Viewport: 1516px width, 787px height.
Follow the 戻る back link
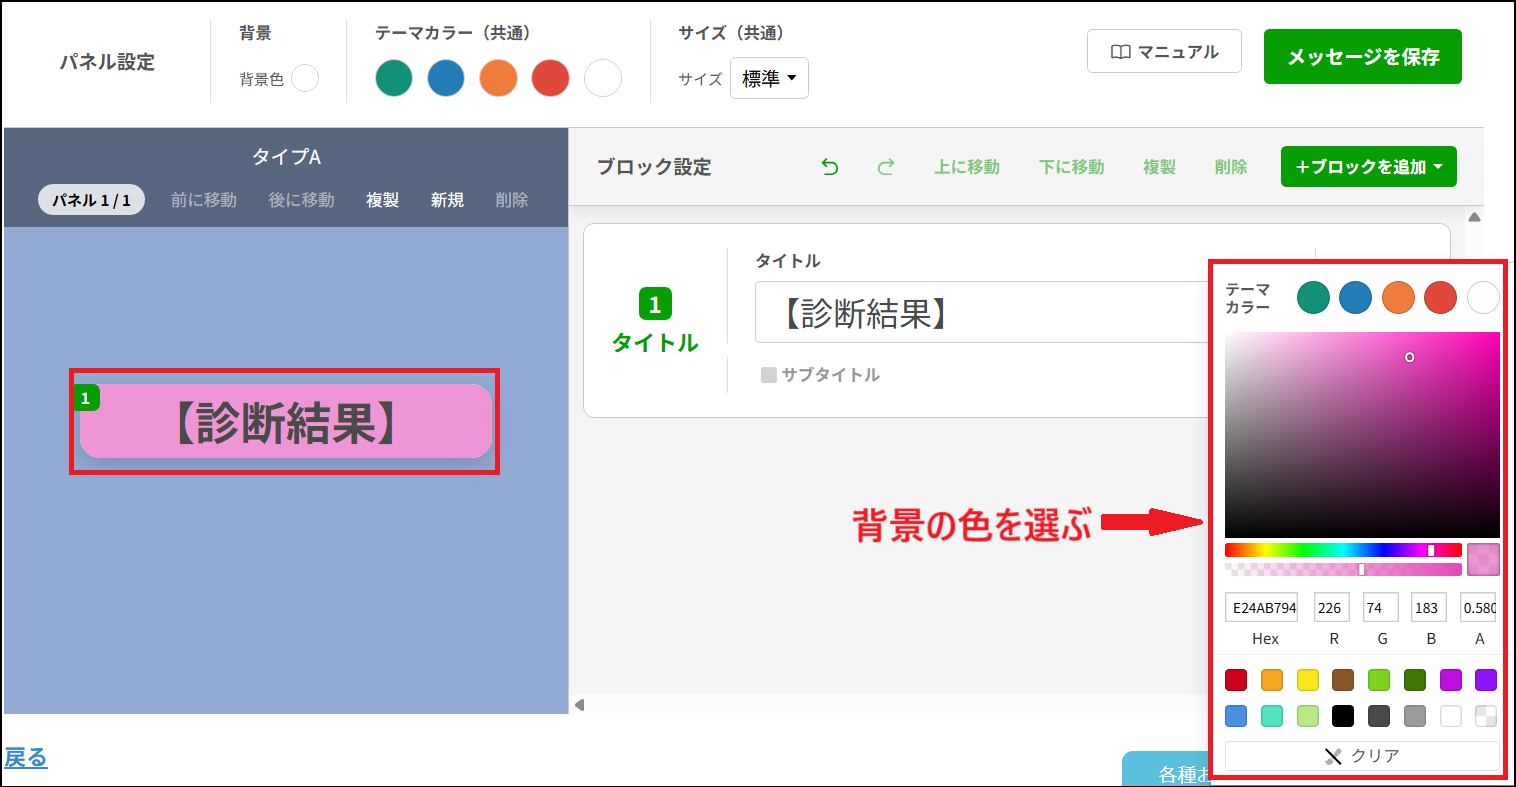(25, 758)
